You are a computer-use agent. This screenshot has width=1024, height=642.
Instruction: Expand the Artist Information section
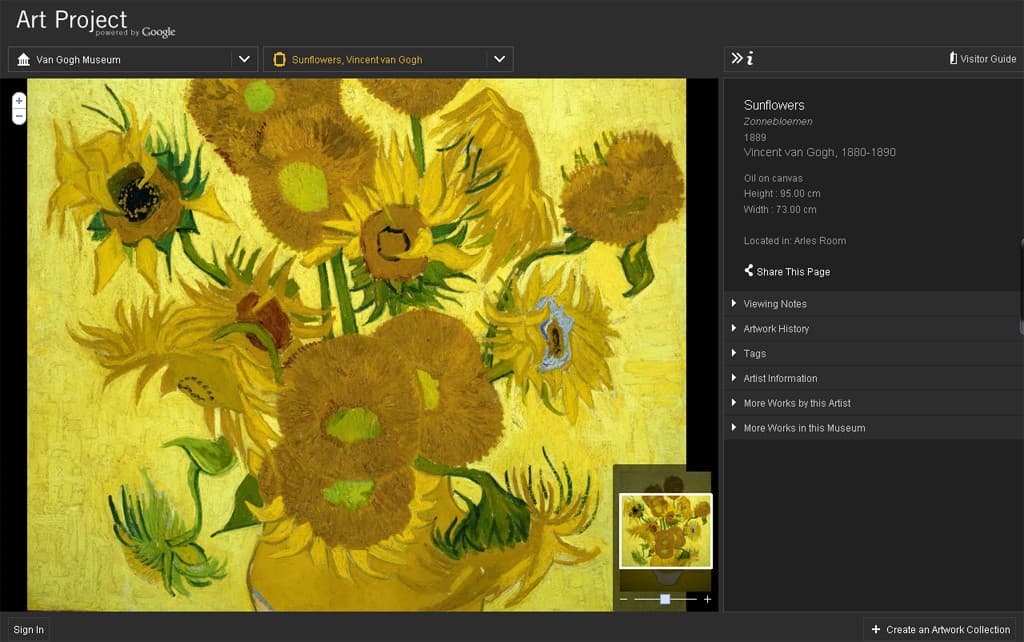click(x=780, y=378)
